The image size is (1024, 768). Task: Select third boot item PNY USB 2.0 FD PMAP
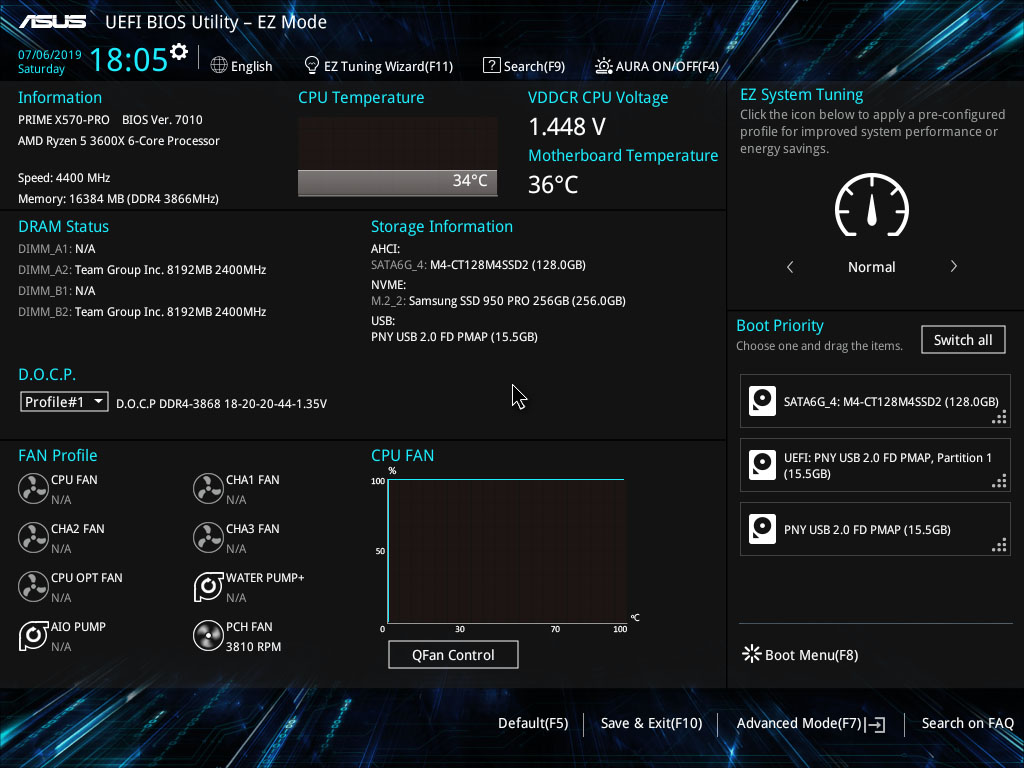[875, 529]
